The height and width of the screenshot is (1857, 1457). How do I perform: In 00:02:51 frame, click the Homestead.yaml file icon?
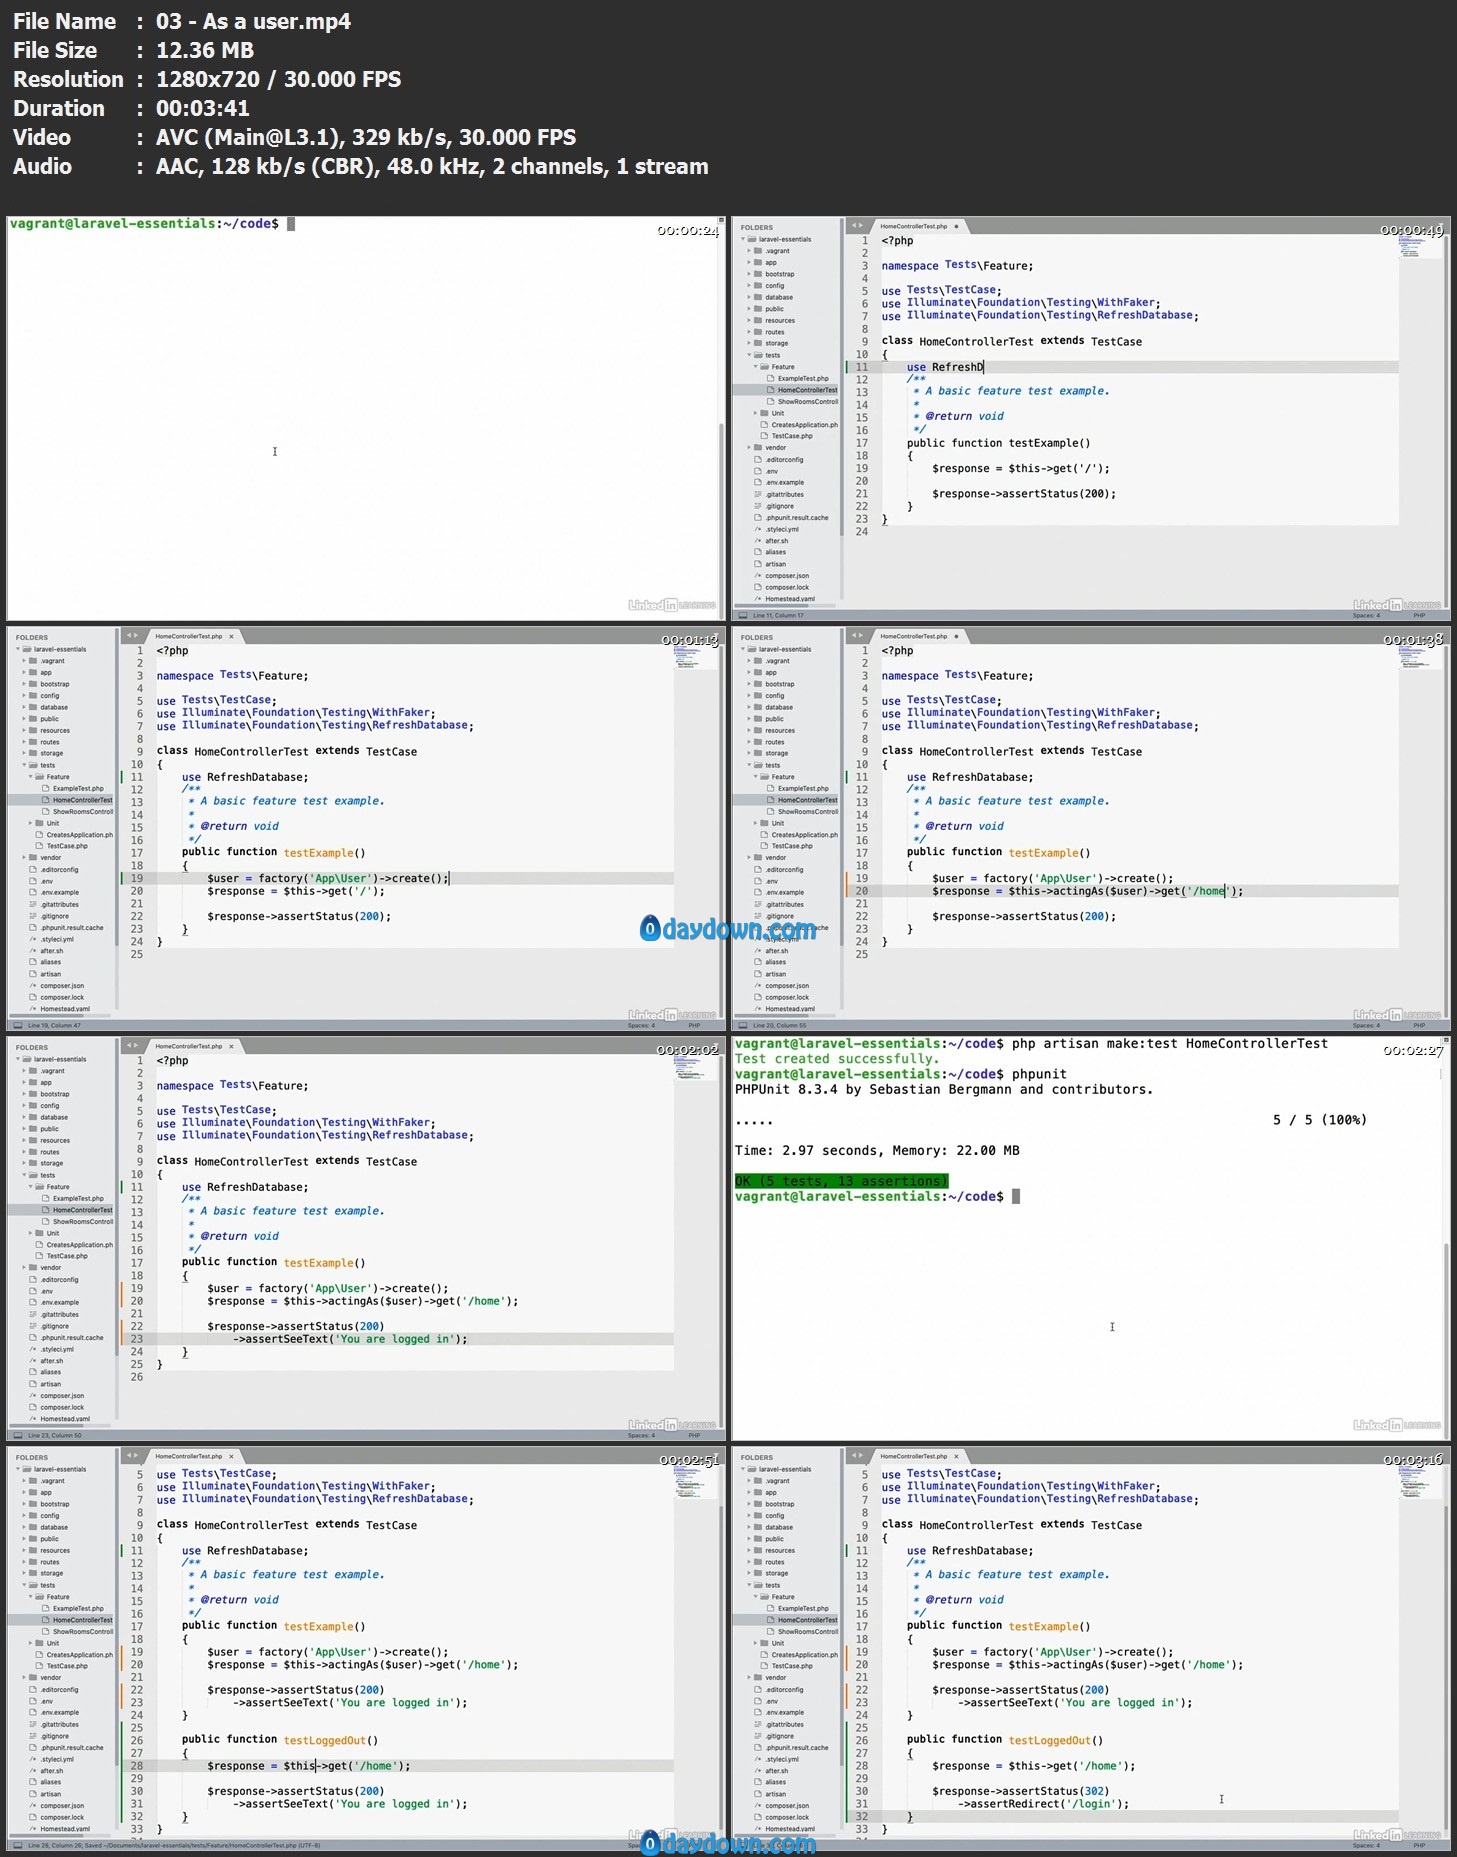33,1829
